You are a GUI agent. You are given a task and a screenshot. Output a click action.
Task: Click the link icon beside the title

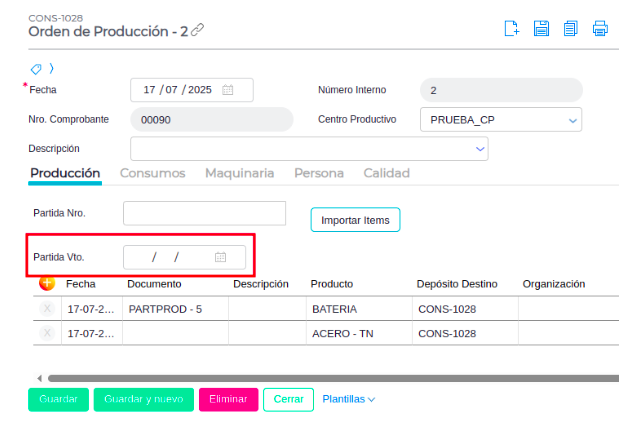click(x=197, y=31)
